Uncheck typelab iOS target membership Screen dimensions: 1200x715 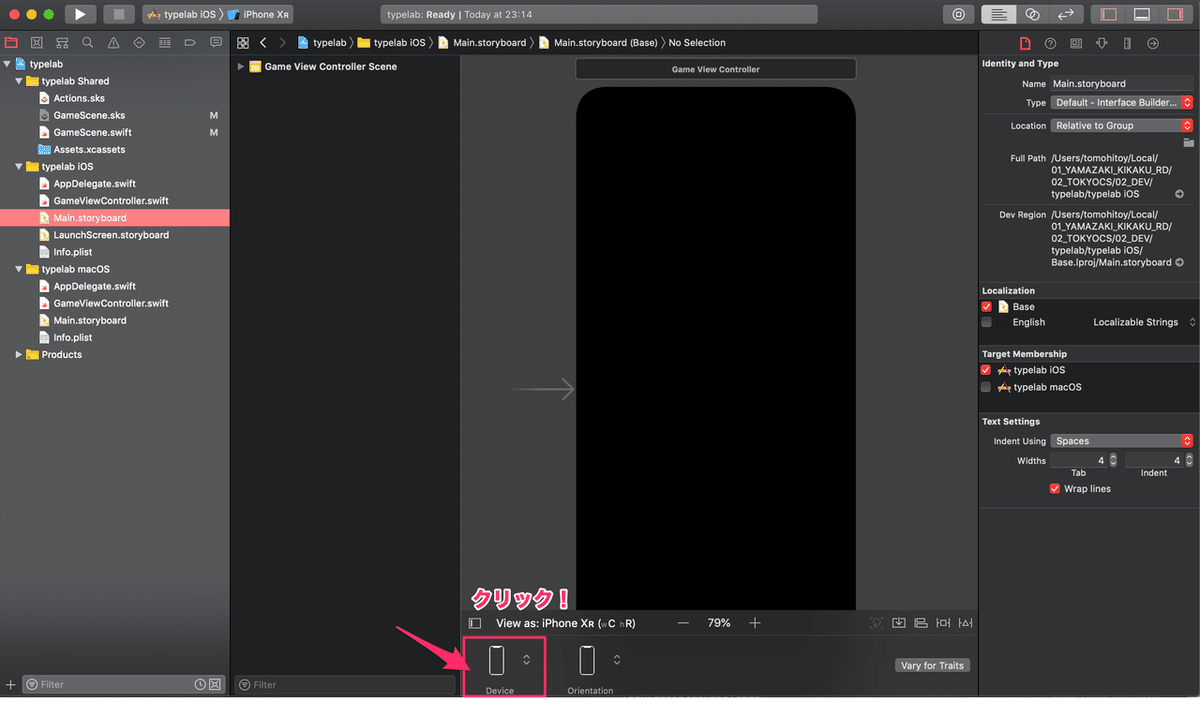click(x=986, y=370)
